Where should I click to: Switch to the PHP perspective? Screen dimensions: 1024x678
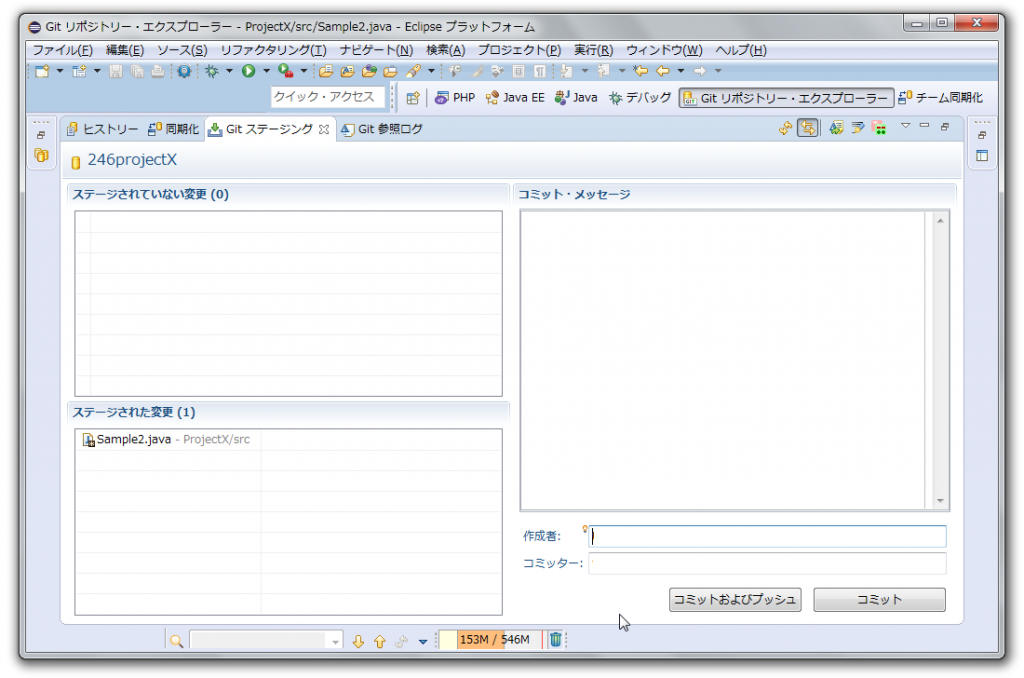tap(454, 98)
